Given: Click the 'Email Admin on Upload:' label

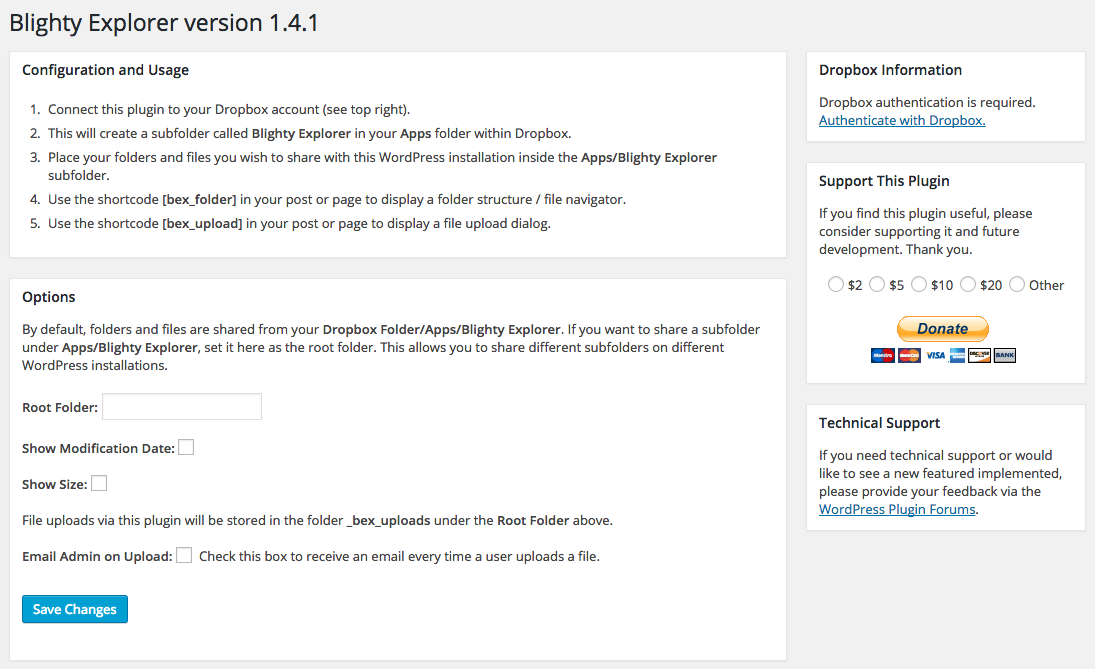Looking at the screenshot, I should [x=97, y=557].
